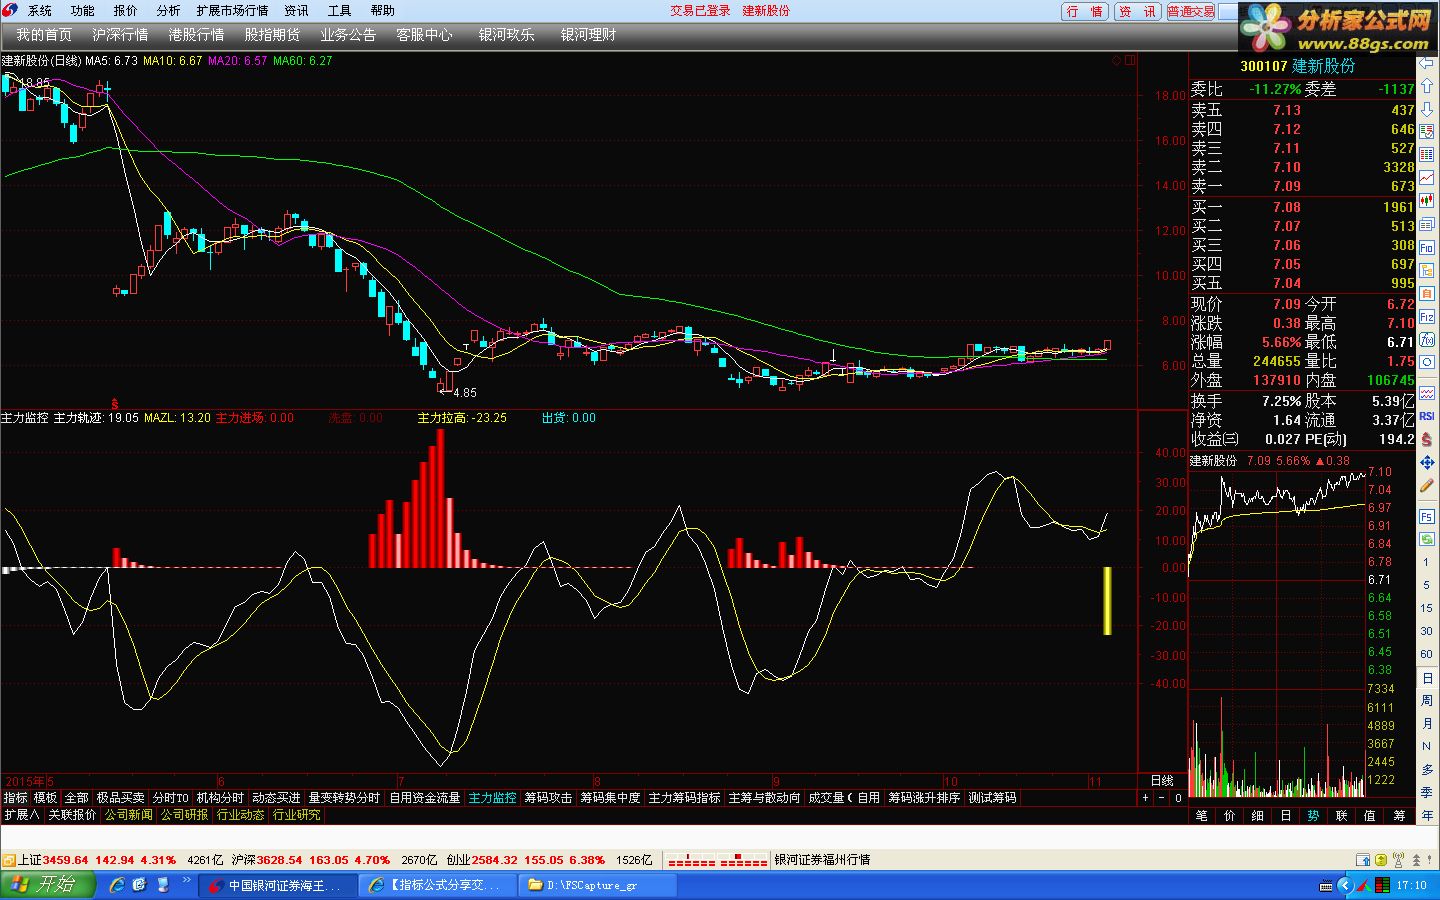Open the 帮助 menu
Screen dimensions: 1440x900
click(x=382, y=11)
